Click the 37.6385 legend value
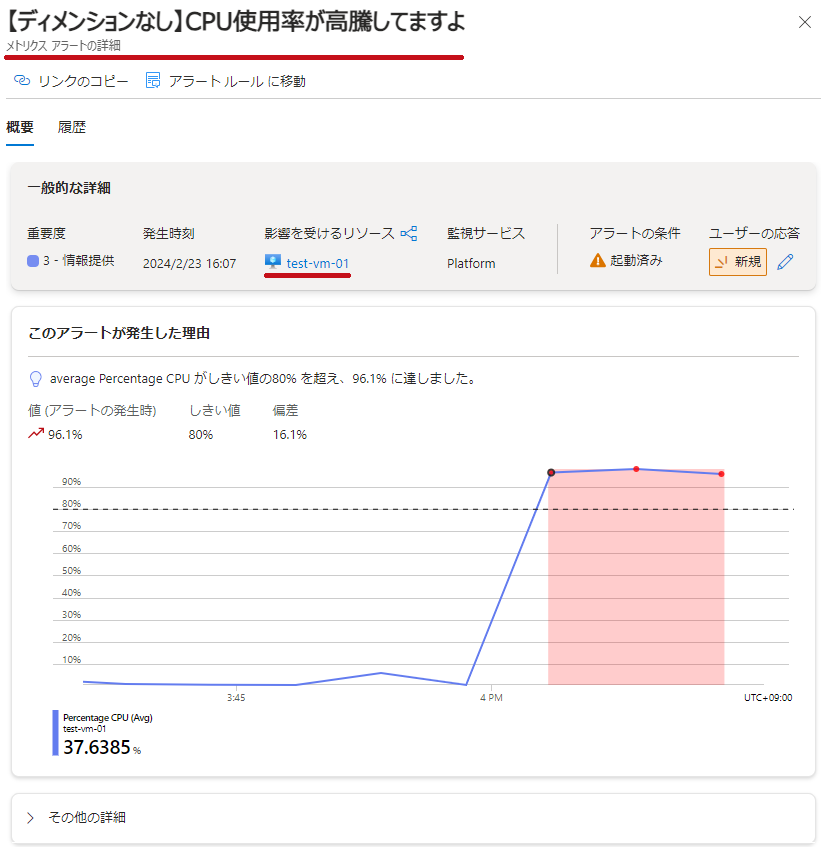 [x=97, y=747]
